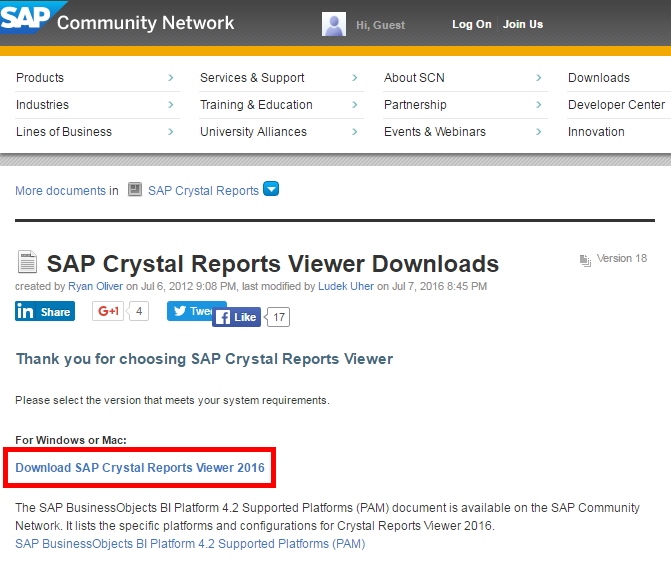Expand the Lines of Business arrow

[x=171, y=132]
